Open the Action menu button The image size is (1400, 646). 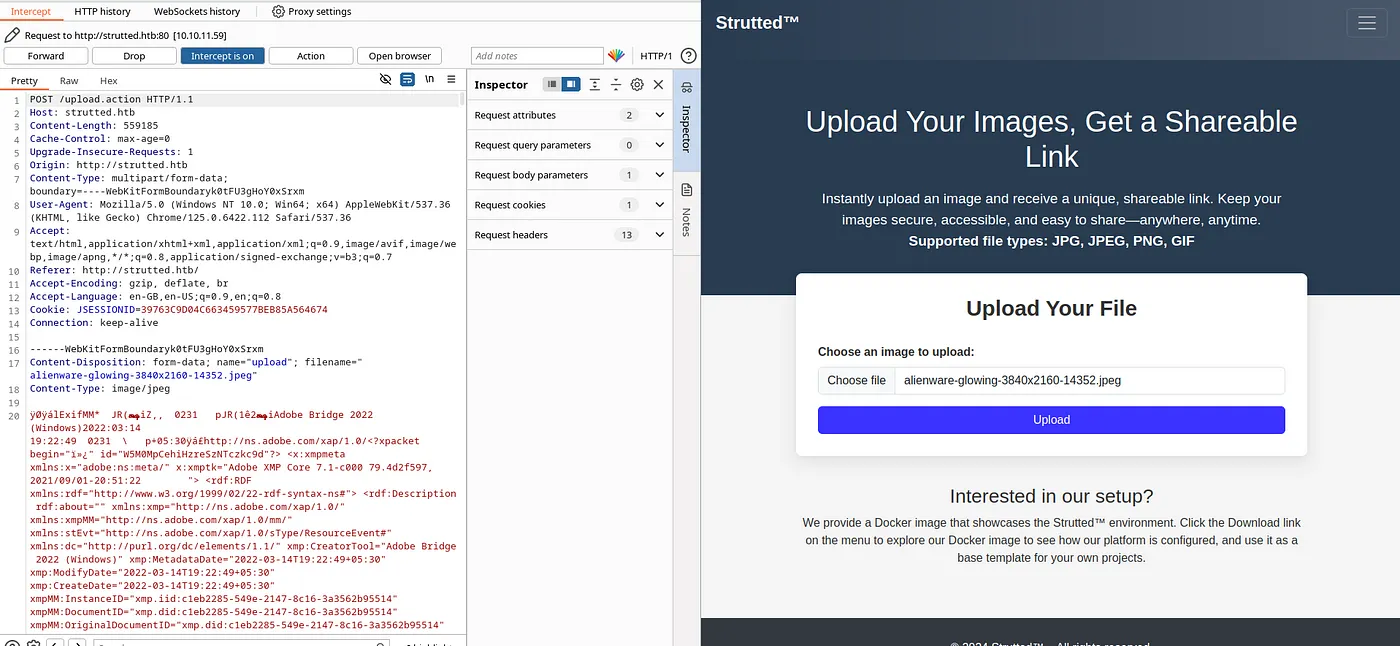tap(310, 56)
